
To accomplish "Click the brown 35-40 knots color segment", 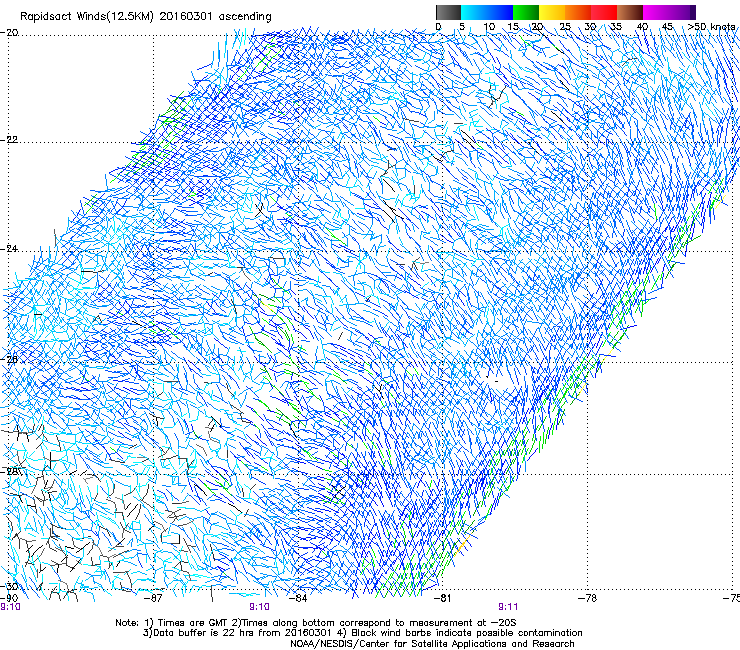I will point(630,12).
